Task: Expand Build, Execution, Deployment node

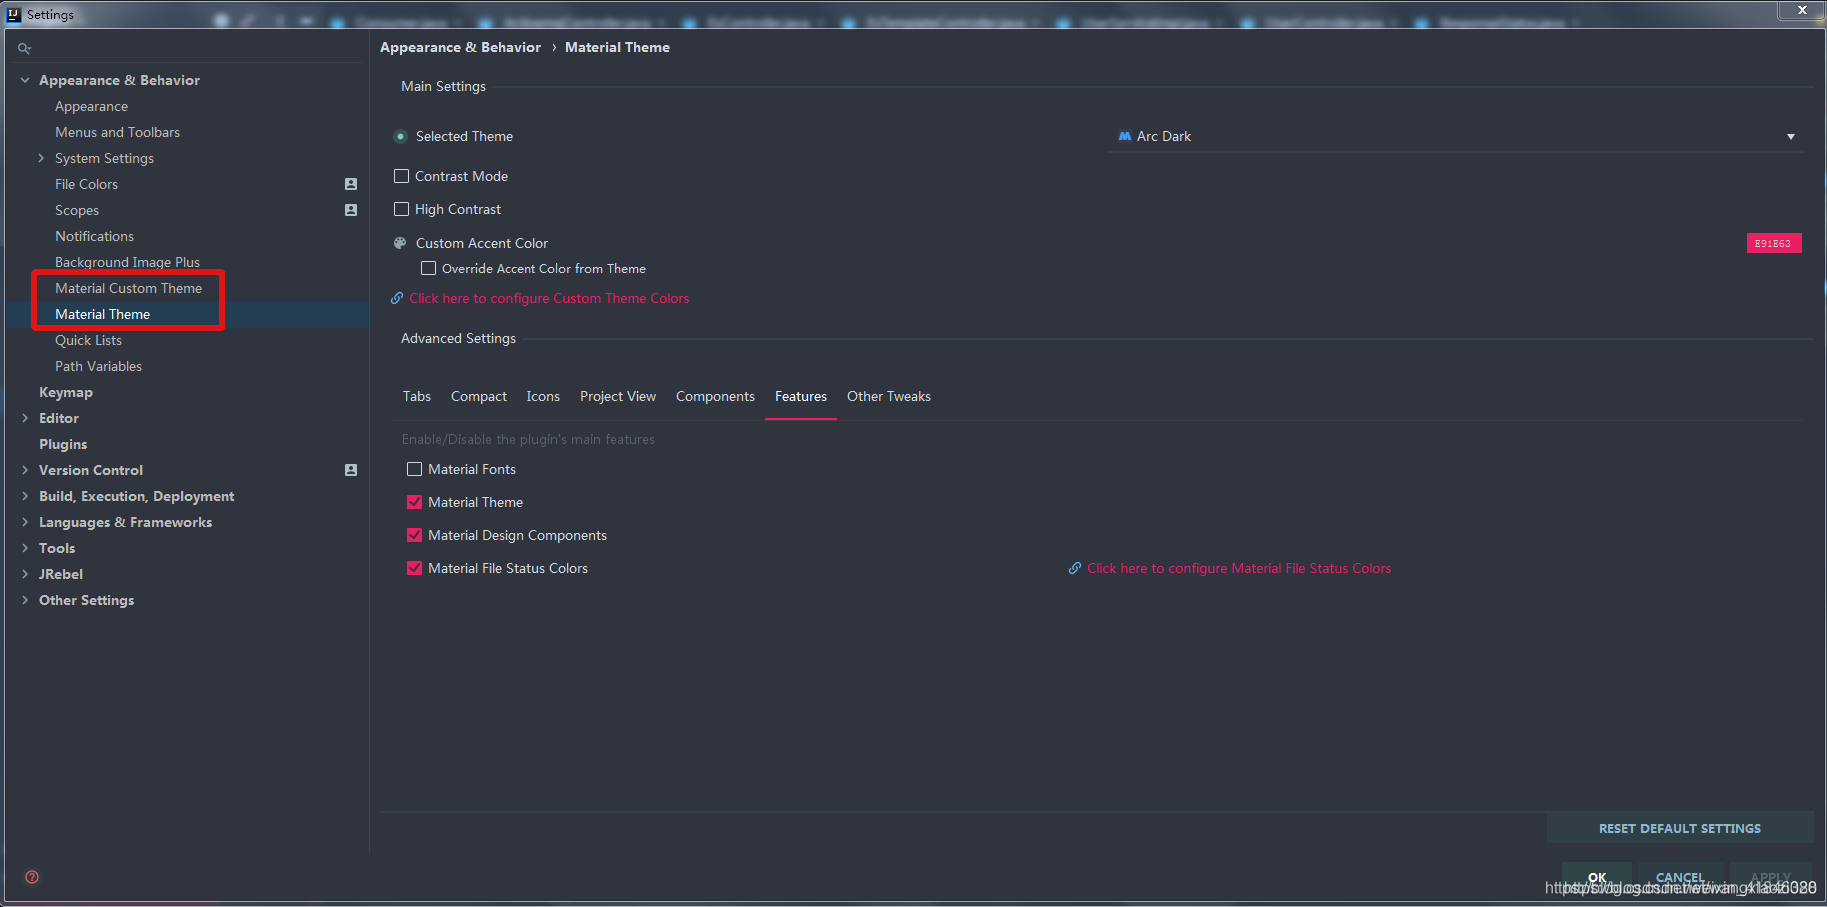Action: click(25, 496)
